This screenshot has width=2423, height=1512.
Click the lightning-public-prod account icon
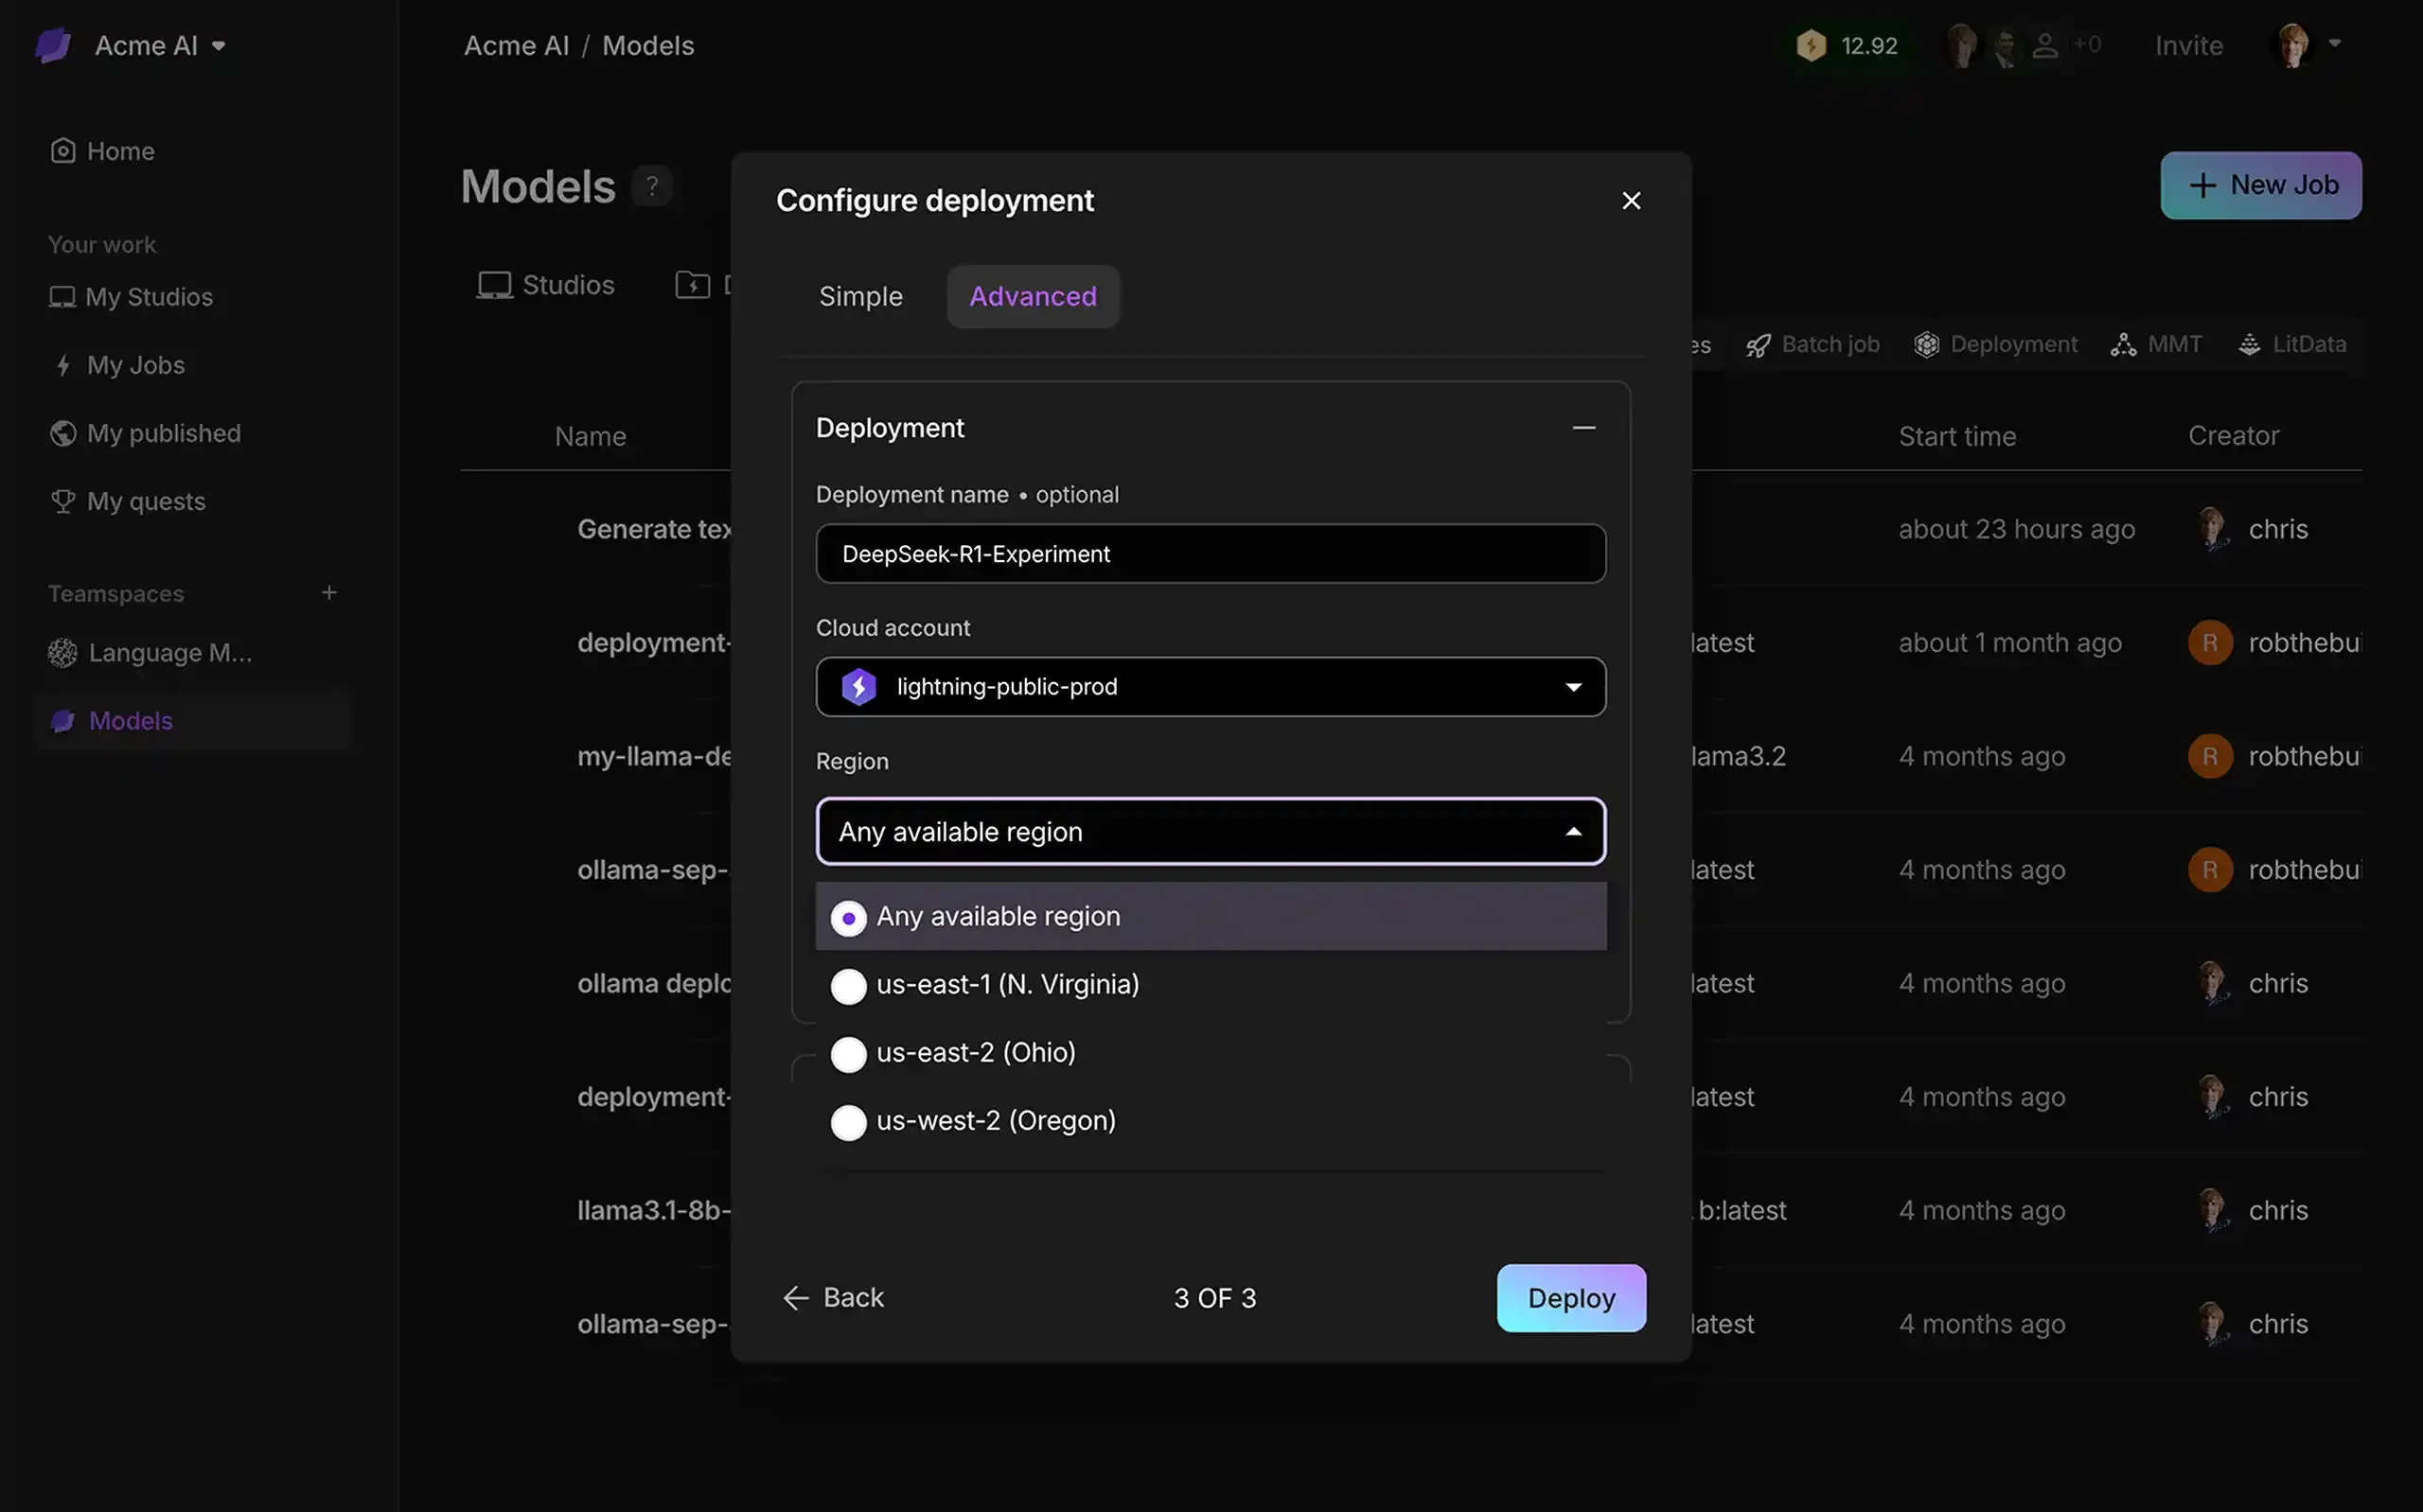coord(858,687)
